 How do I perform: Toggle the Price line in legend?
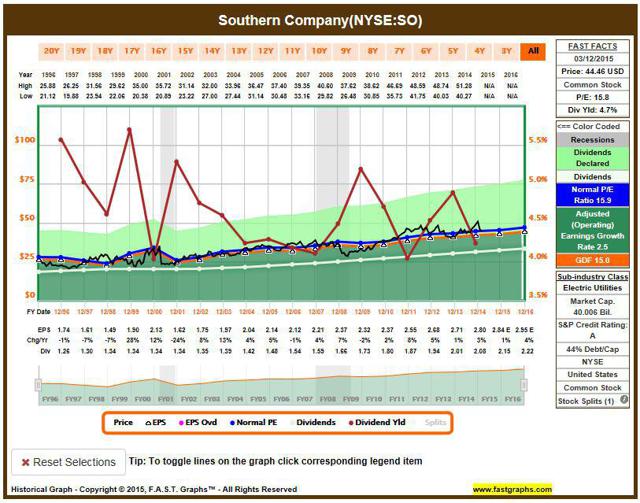click(123, 423)
